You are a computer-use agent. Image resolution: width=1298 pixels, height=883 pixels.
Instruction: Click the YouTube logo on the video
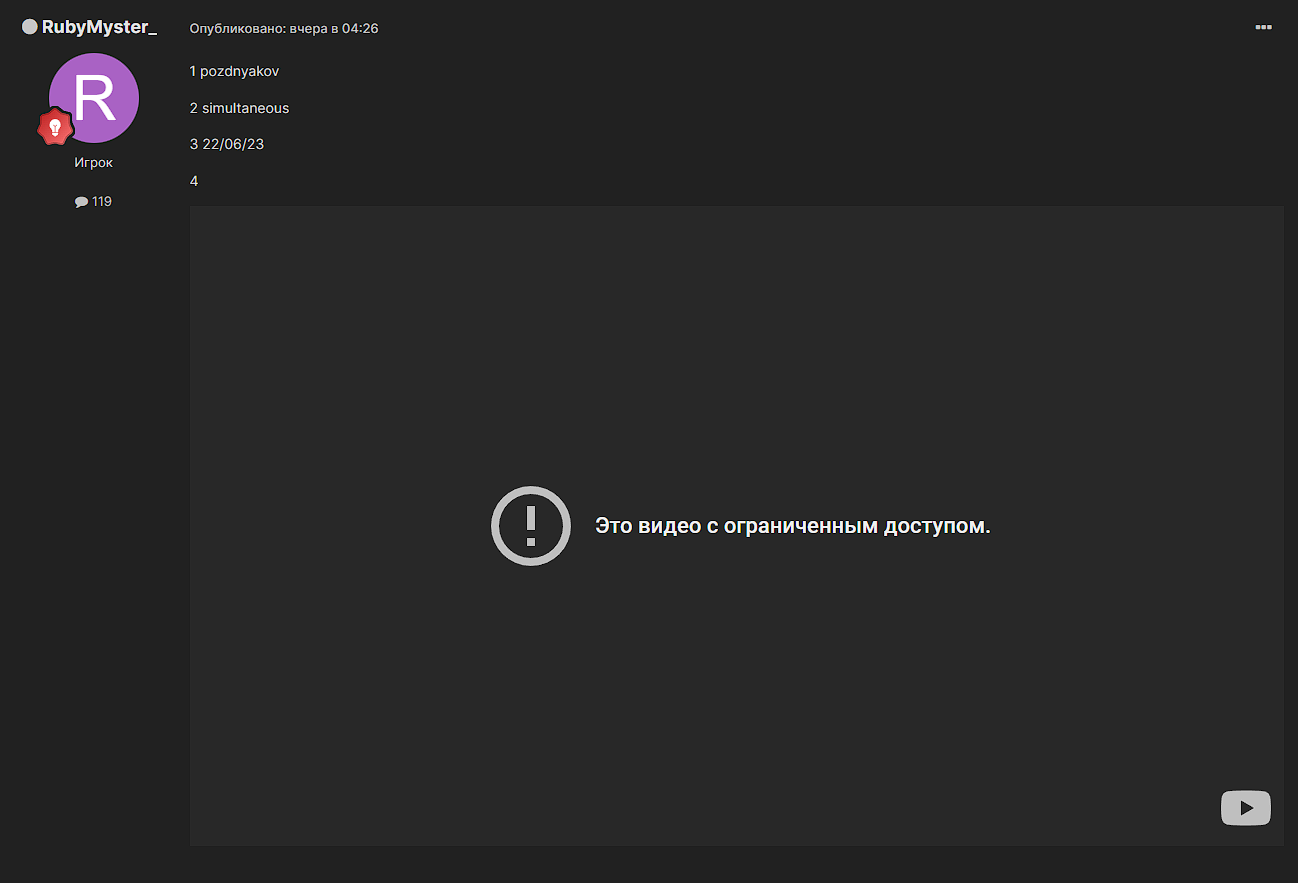pyautogui.click(x=1245, y=808)
